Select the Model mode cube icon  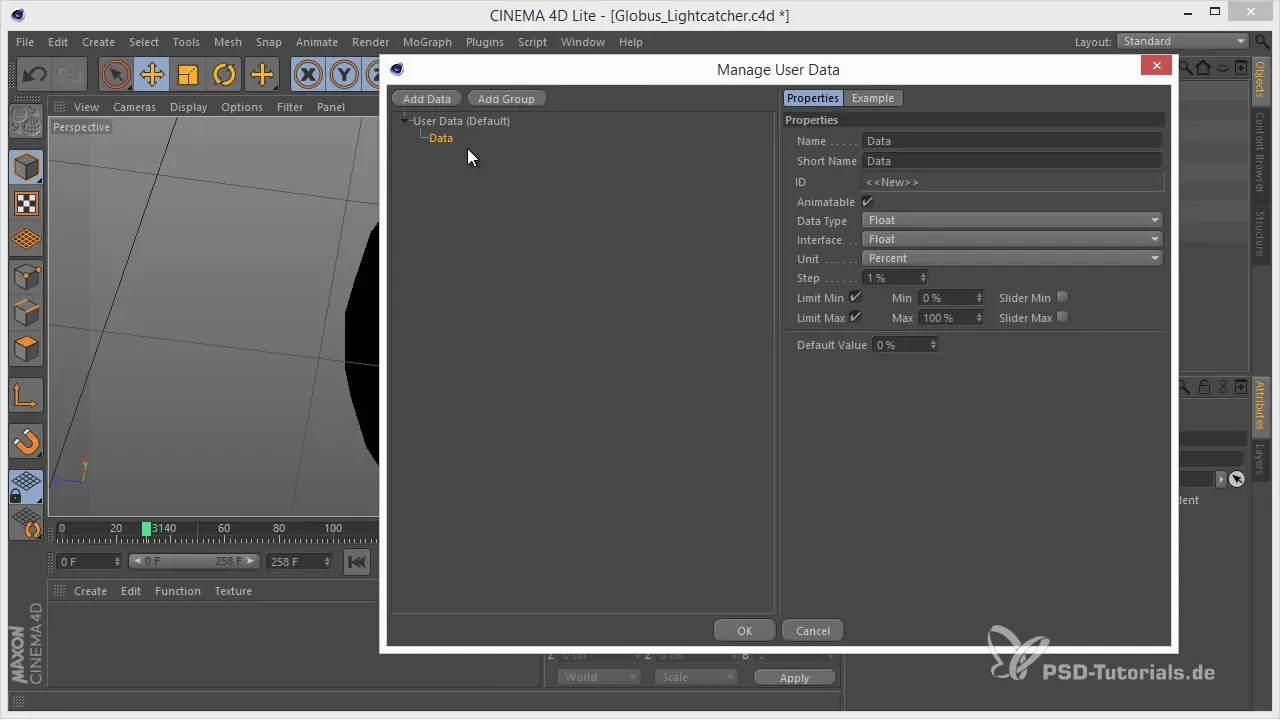26,167
